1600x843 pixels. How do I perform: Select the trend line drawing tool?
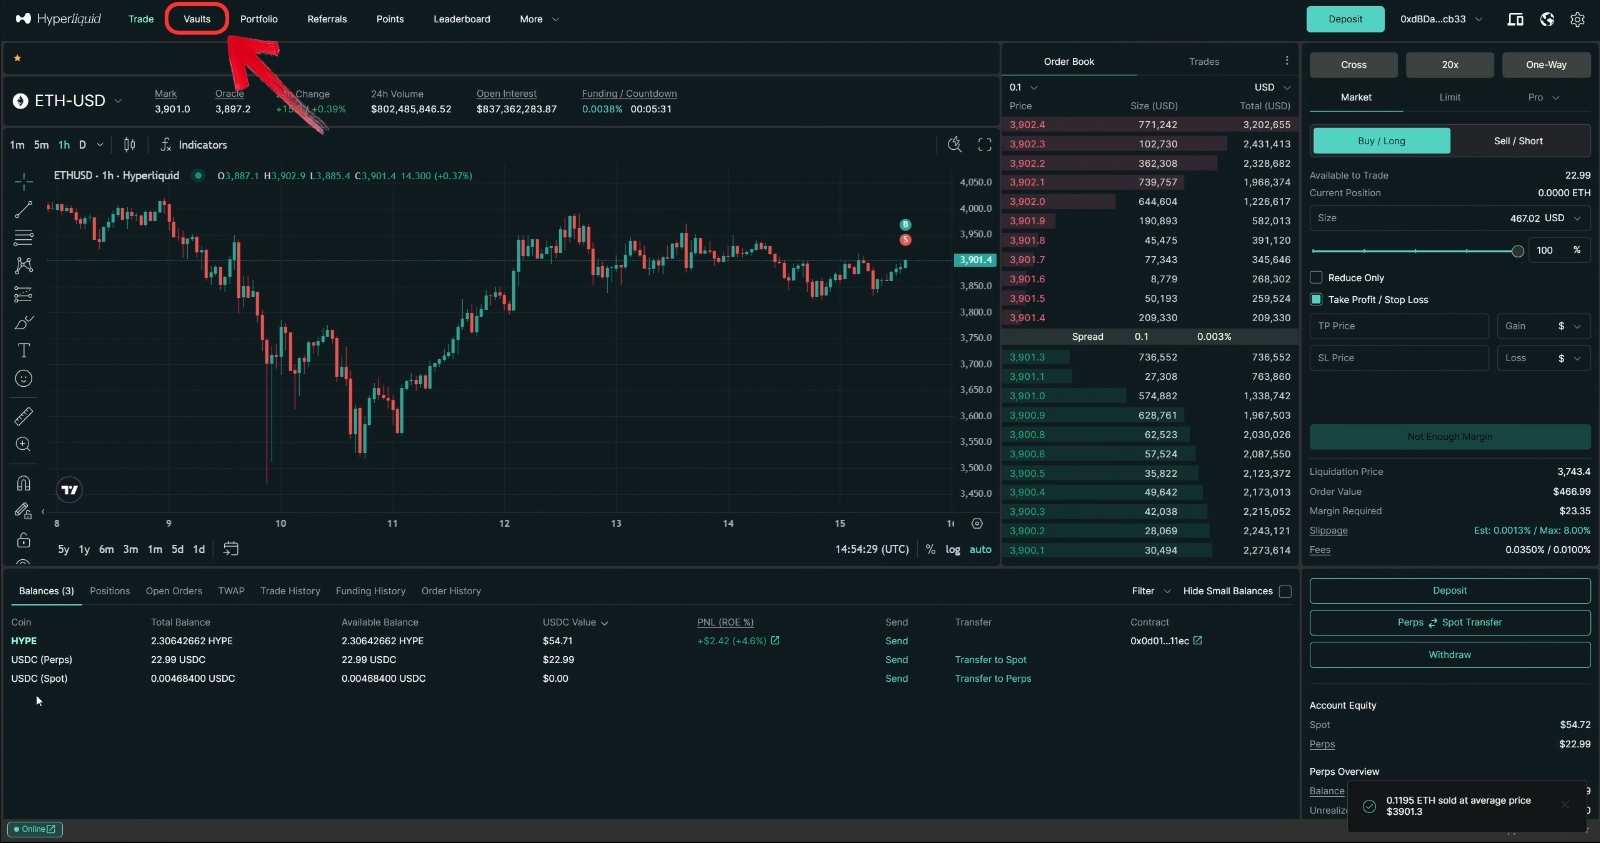click(24, 210)
